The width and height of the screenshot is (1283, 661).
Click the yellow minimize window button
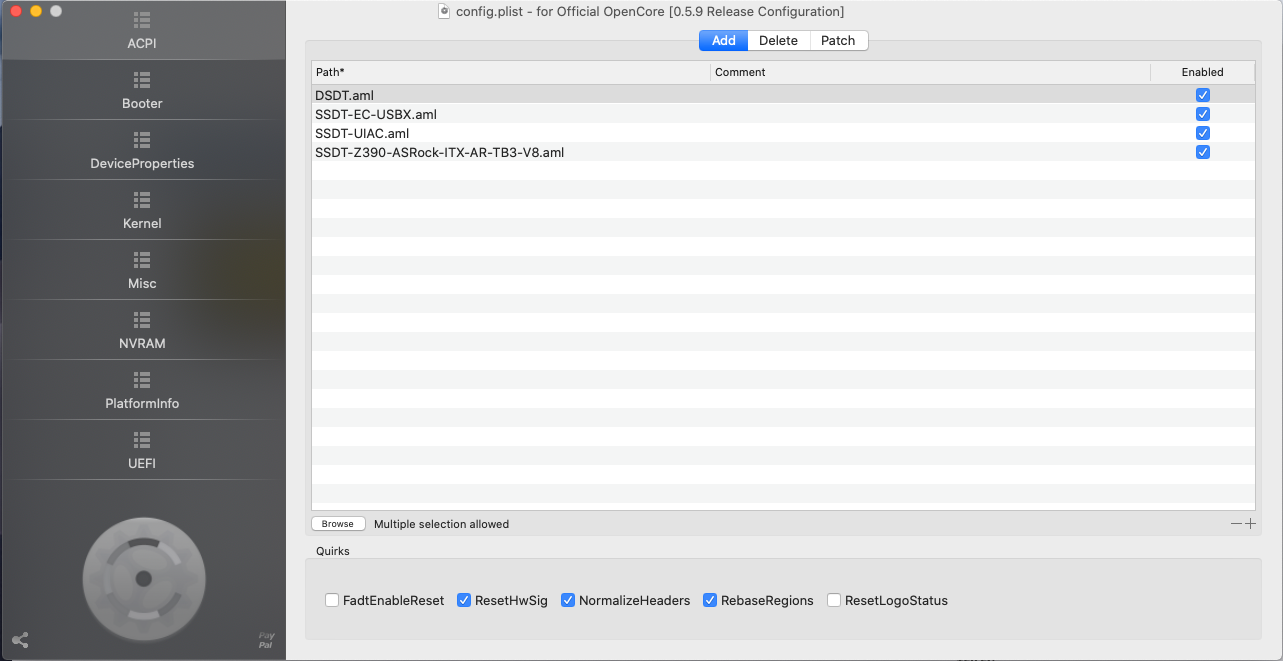coord(36,11)
